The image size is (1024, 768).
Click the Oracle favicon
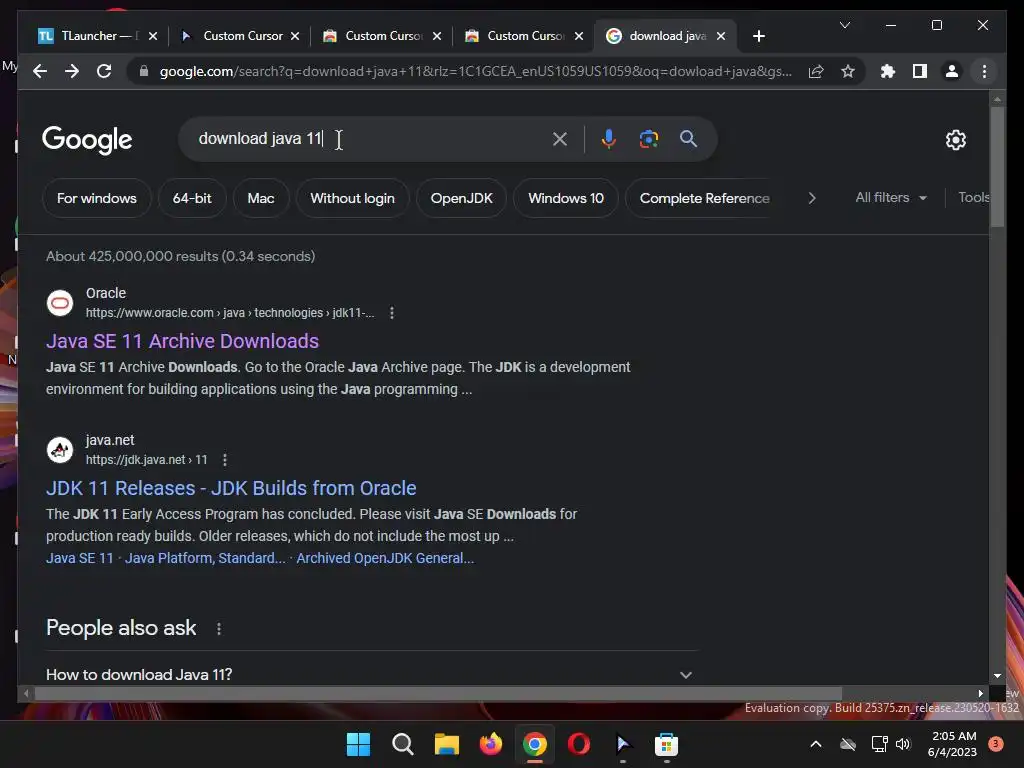[x=60, y=303]
